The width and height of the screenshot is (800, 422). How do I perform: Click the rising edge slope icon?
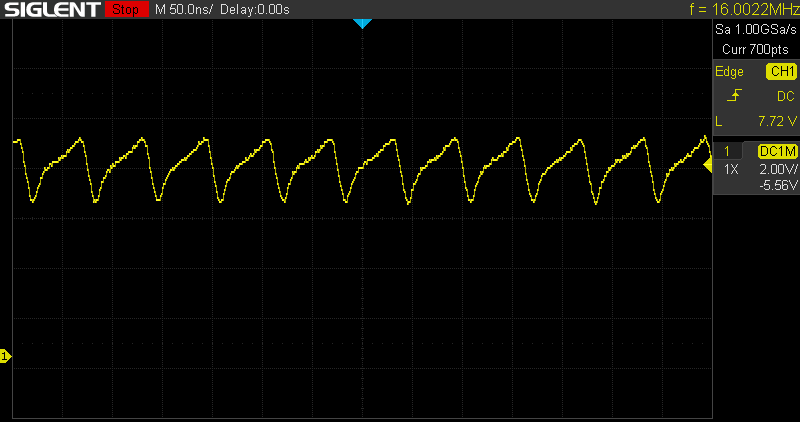(x=734, y=95)
